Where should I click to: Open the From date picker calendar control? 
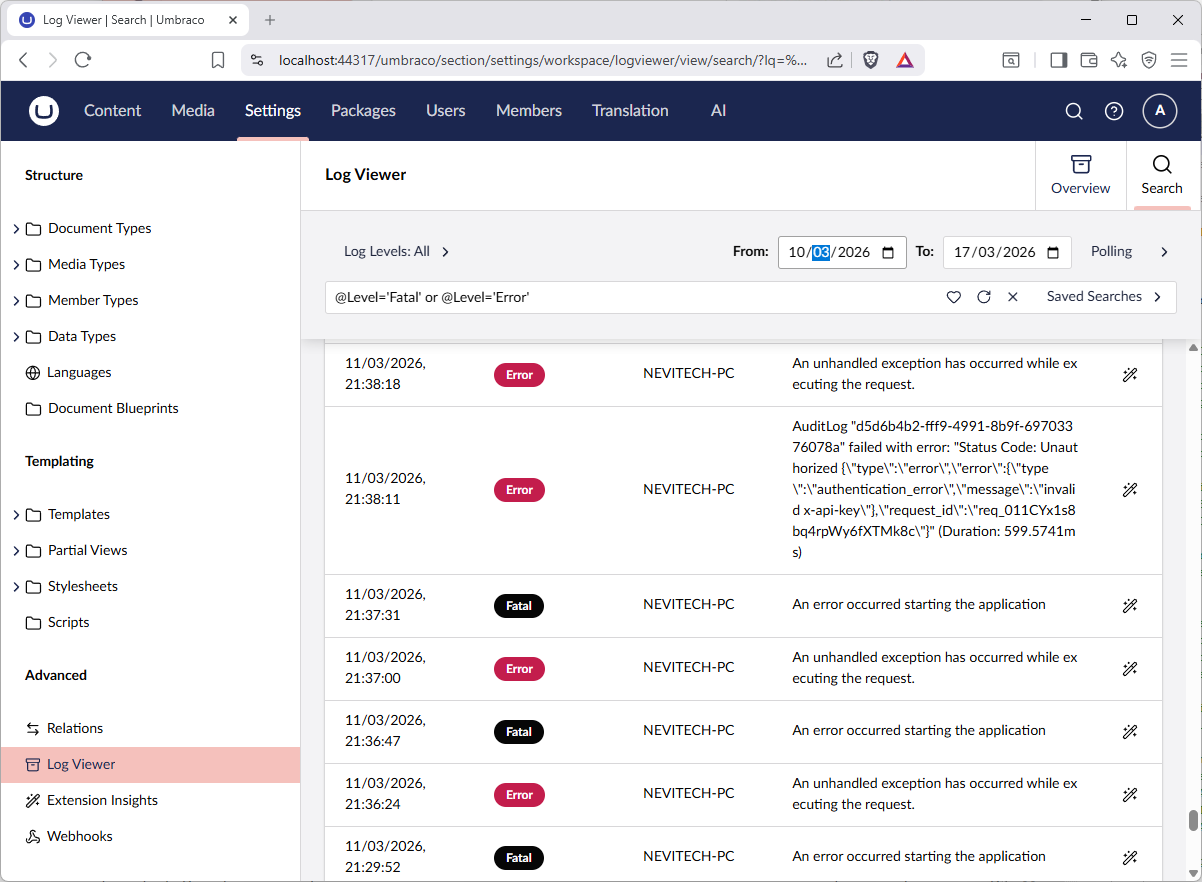coord(888,252)
